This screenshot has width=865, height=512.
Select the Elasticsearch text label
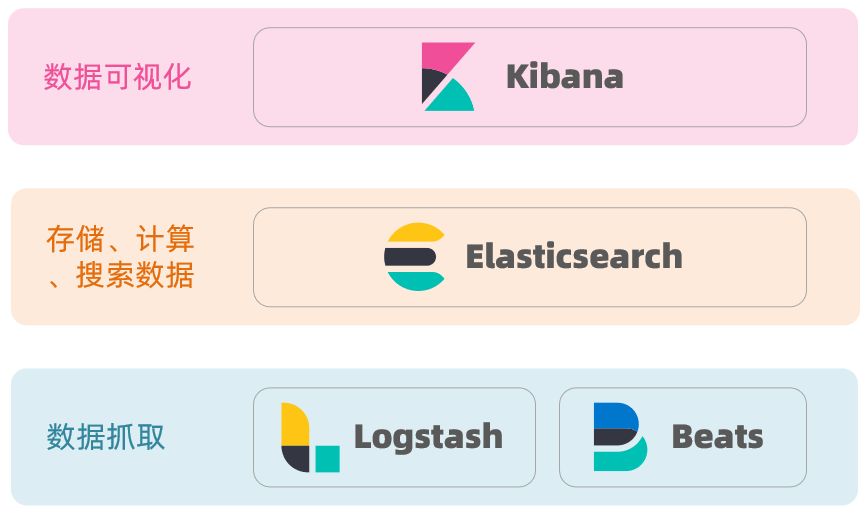(x=574, y=257)
